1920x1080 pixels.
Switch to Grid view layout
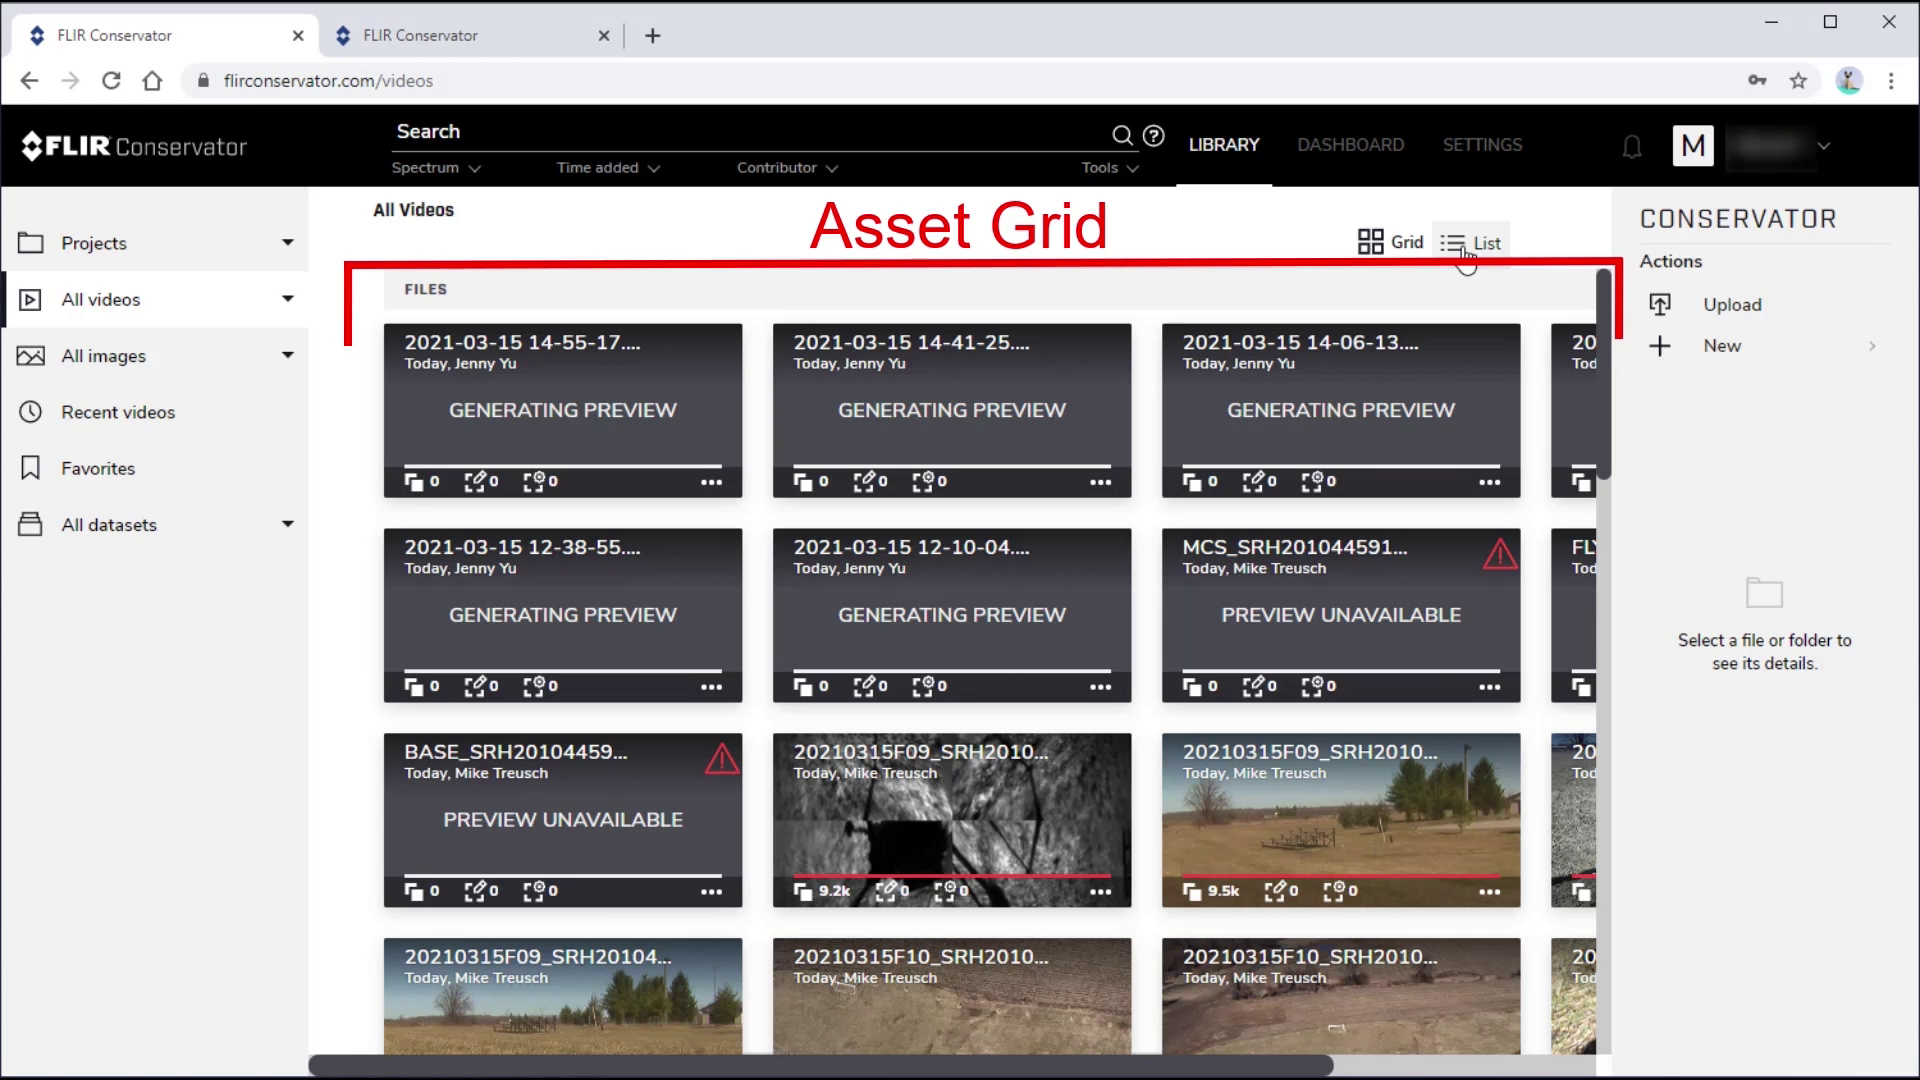[1391, 241]
